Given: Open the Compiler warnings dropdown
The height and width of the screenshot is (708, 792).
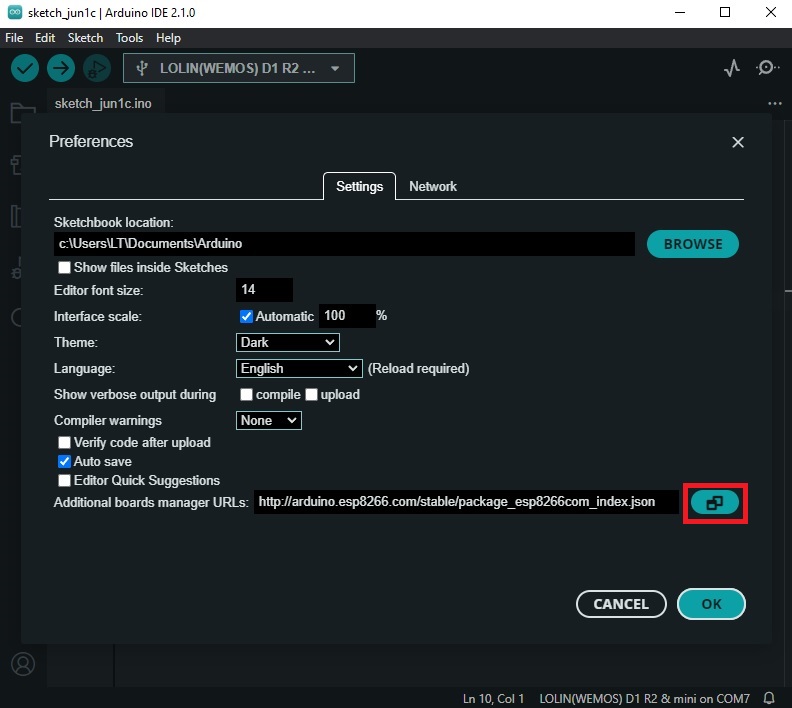Looking at the screenshot, I should click(x=269, y=420).
